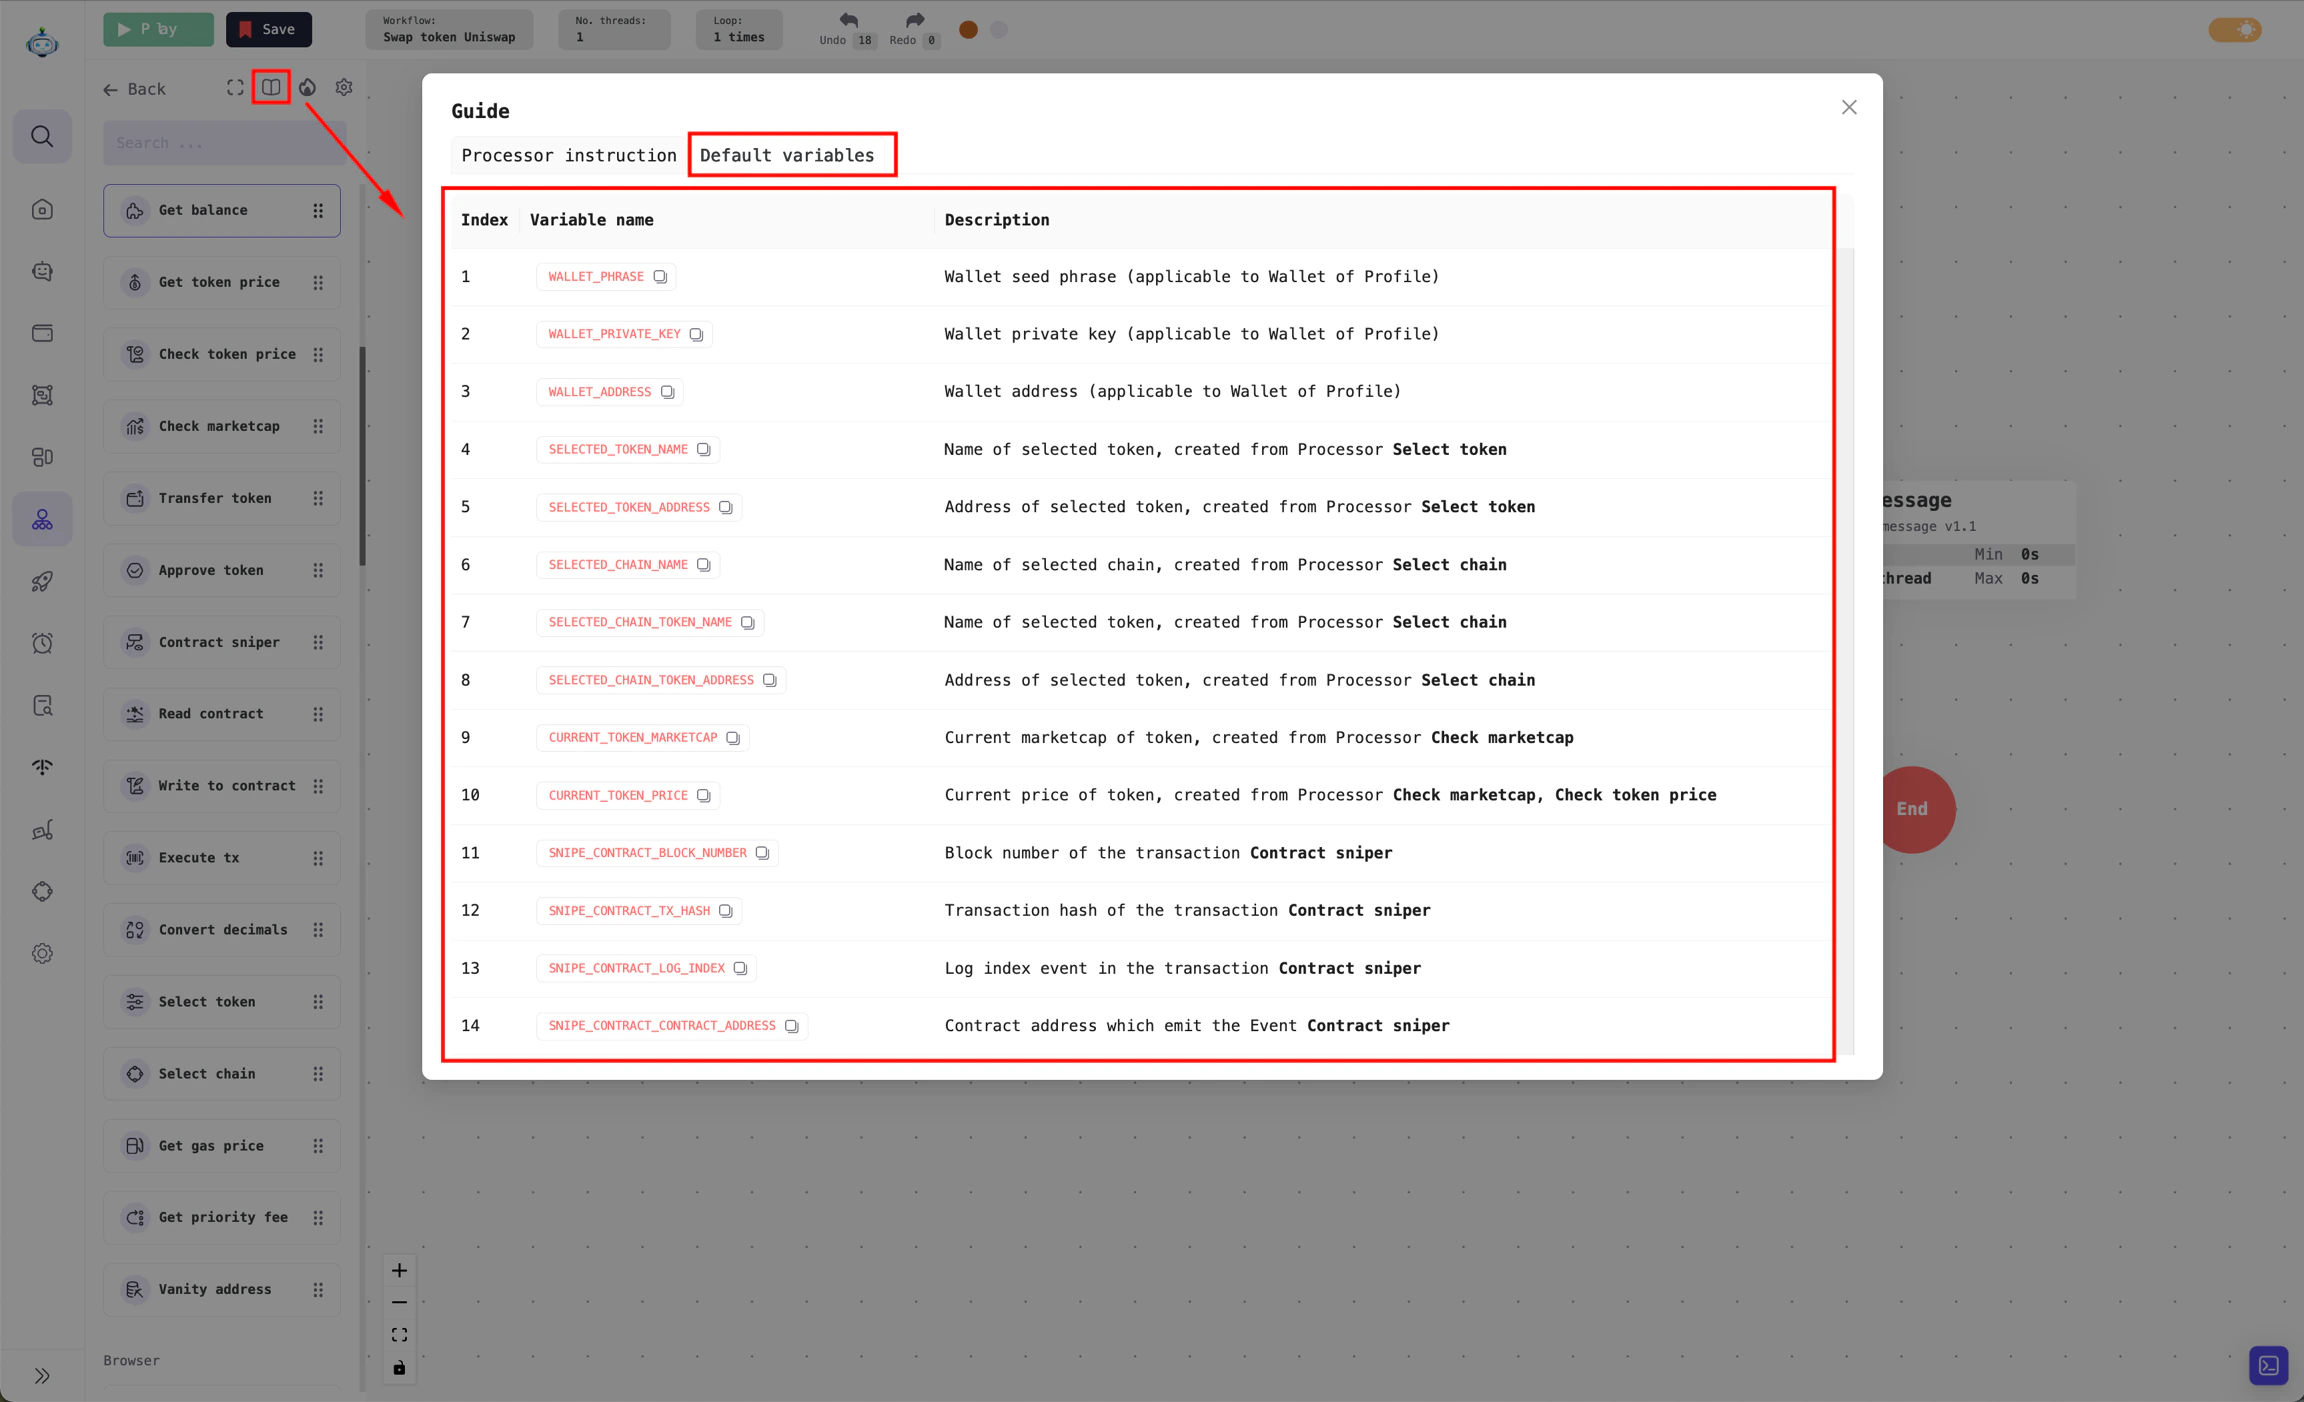The height and width of the screenshot is (1402, 2304).
Task: Open the wallet icon in the left sidebar
Action: [x=42, y=333]
